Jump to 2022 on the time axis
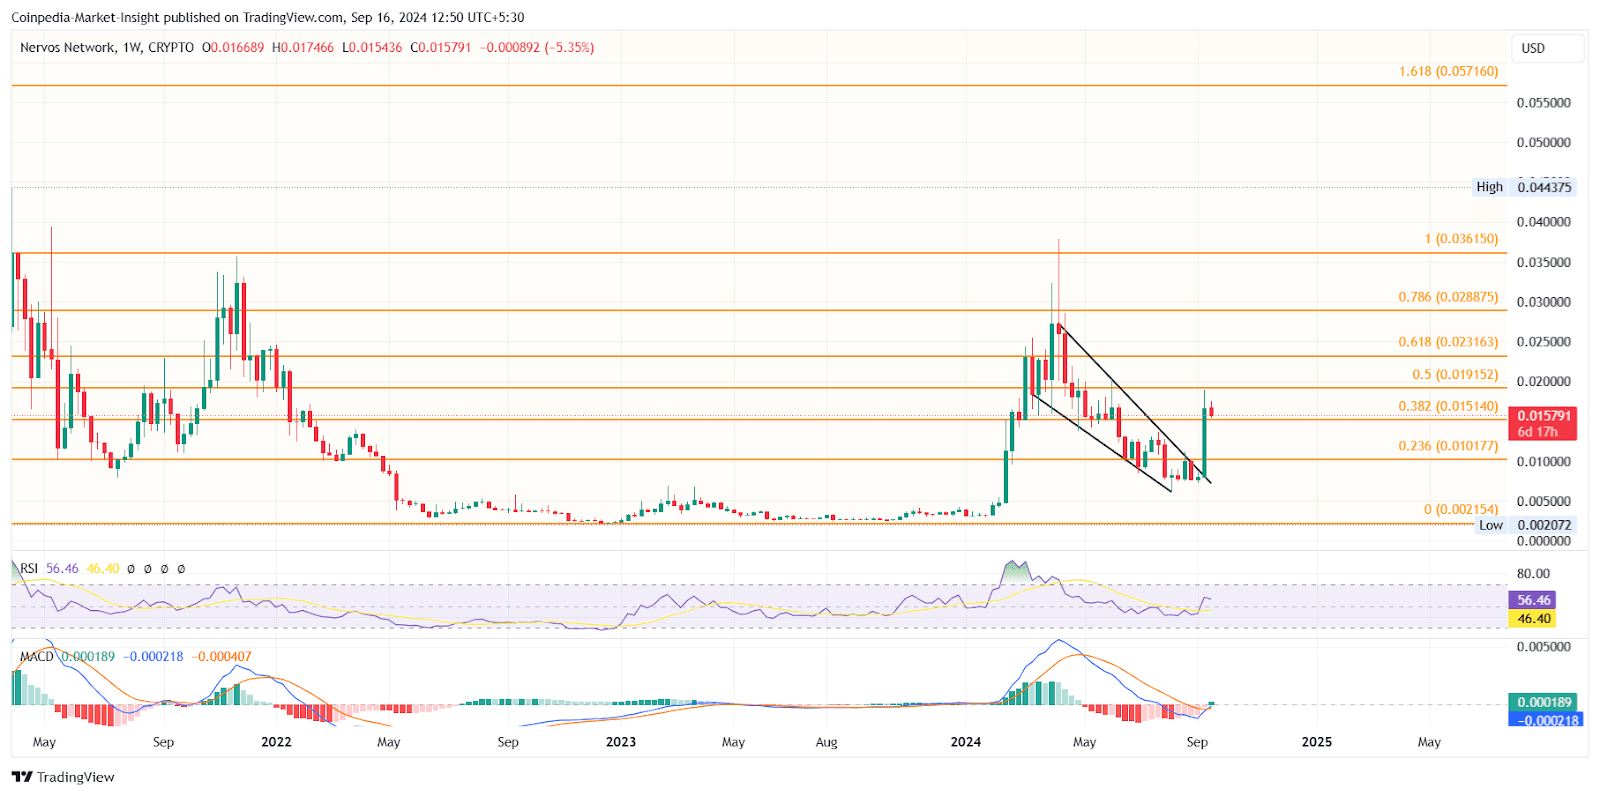The height and width of the screenshot is (796, 1600). tap(276, 742)
